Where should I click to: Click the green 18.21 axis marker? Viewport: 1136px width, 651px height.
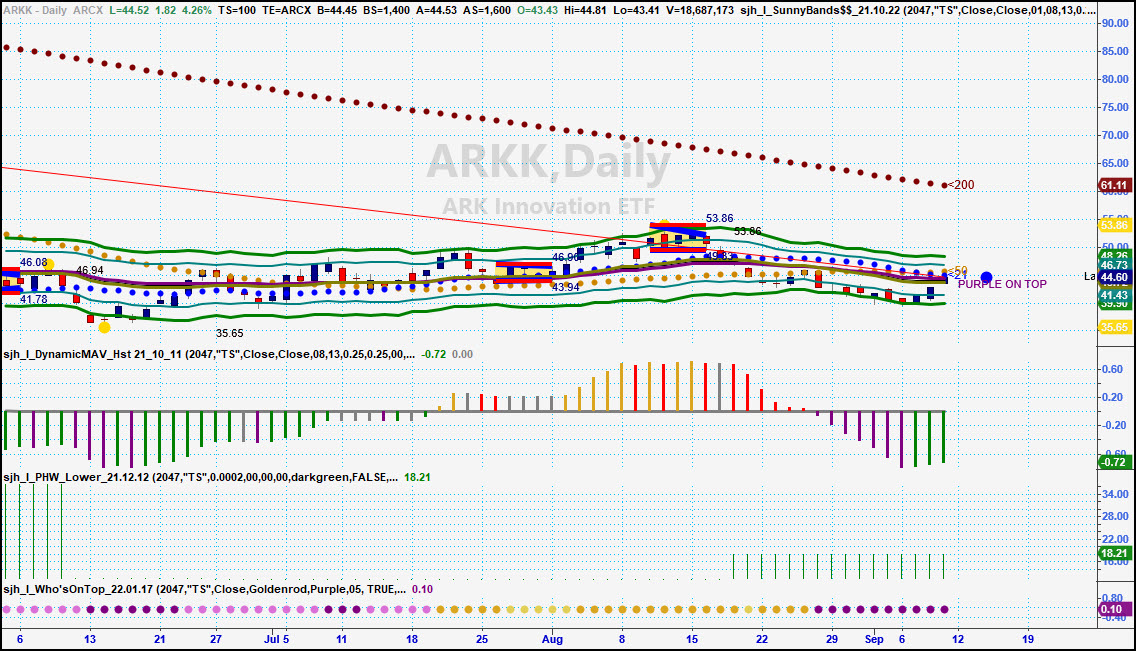1114,553
